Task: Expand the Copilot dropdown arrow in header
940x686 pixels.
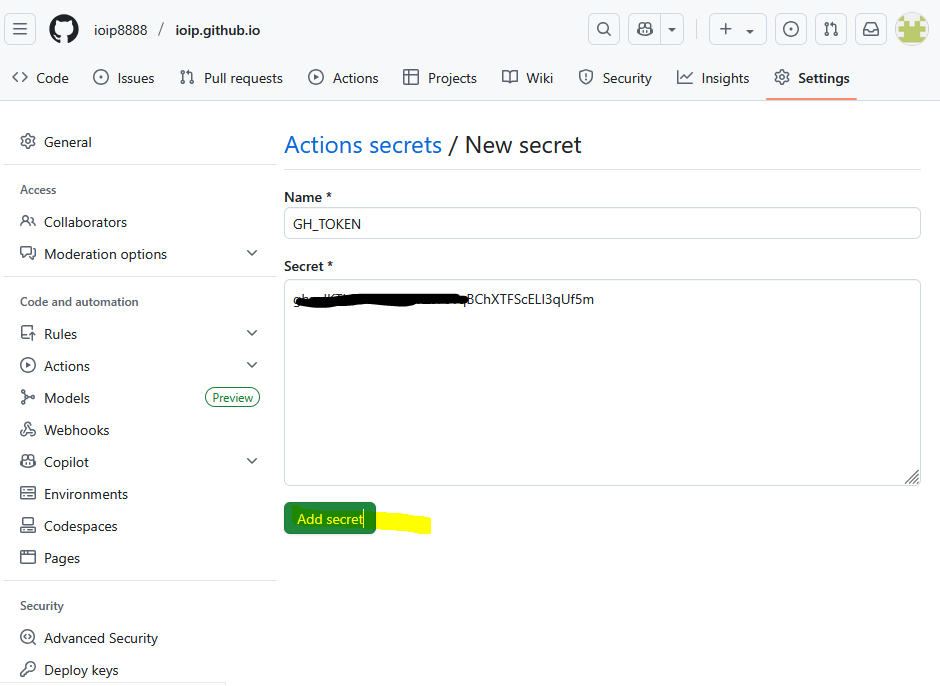Action: (x=672, y=29)
